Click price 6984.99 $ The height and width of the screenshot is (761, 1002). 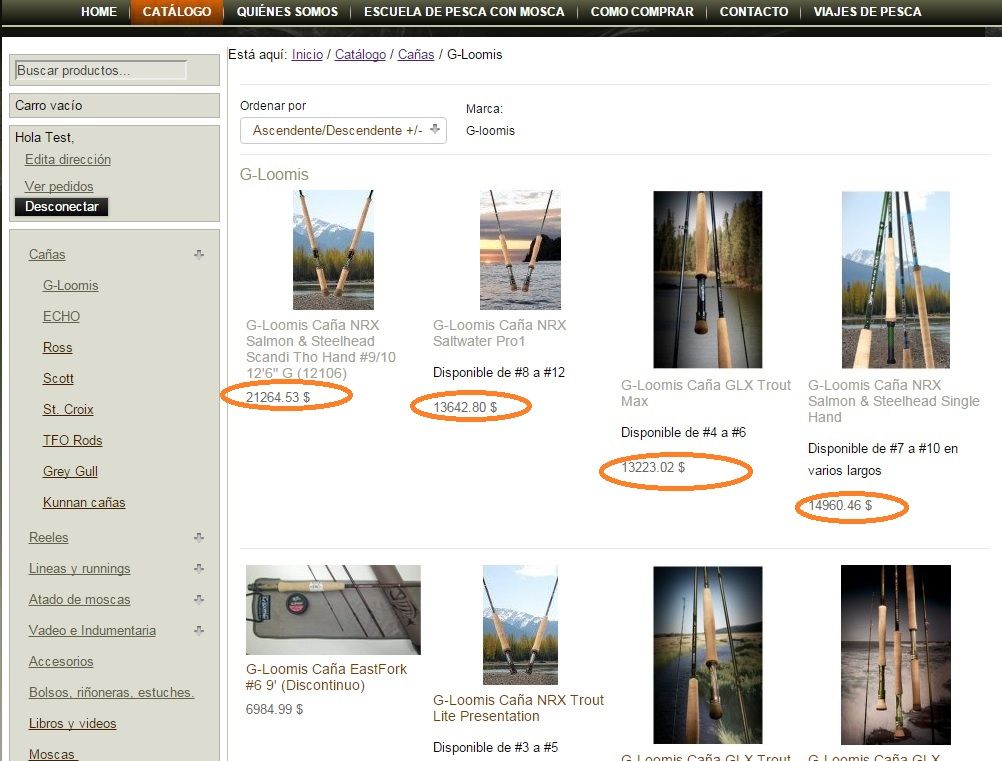tap(275, 709)
